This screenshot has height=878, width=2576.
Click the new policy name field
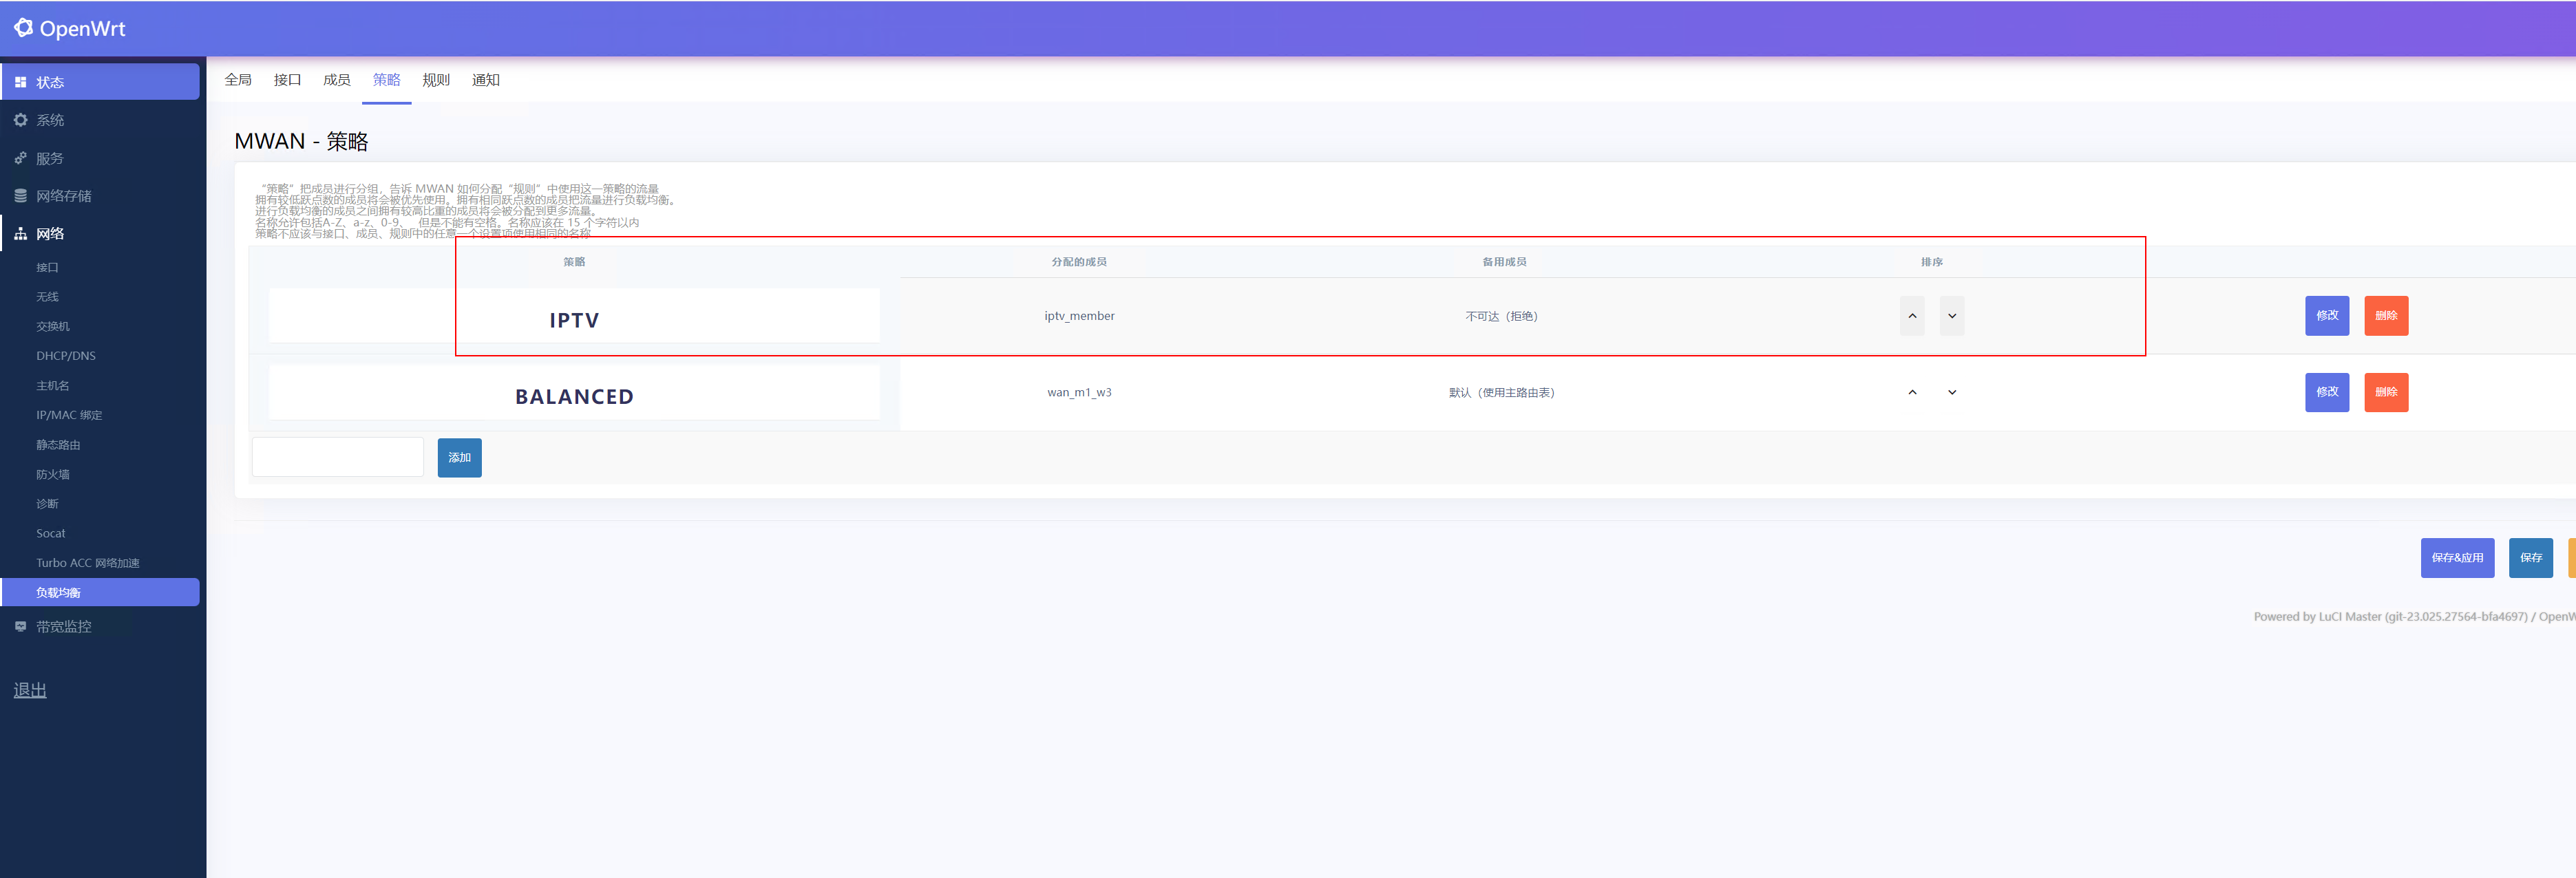tap(338, 457)
